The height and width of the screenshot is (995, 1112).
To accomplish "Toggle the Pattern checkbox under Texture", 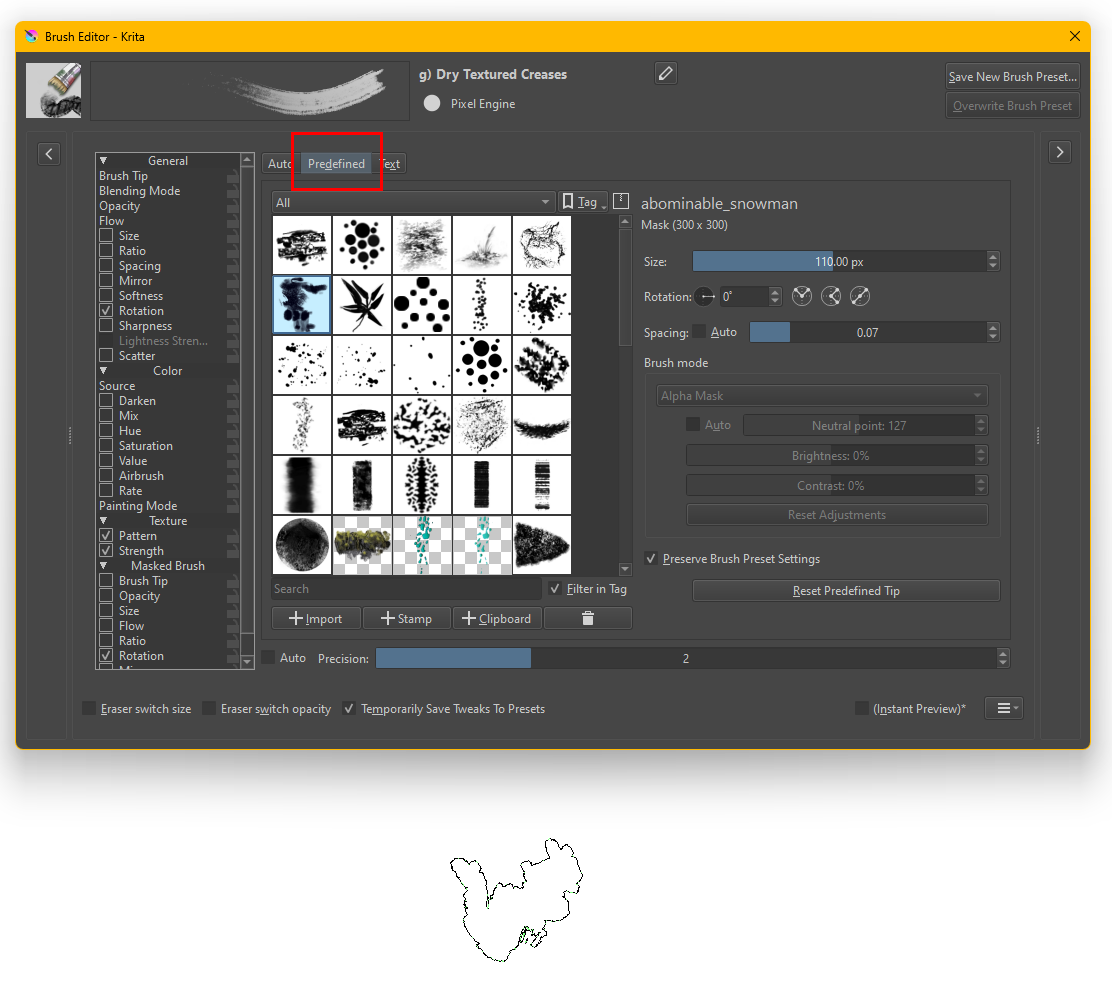I will pyautogui.click(x=106, y=535).
